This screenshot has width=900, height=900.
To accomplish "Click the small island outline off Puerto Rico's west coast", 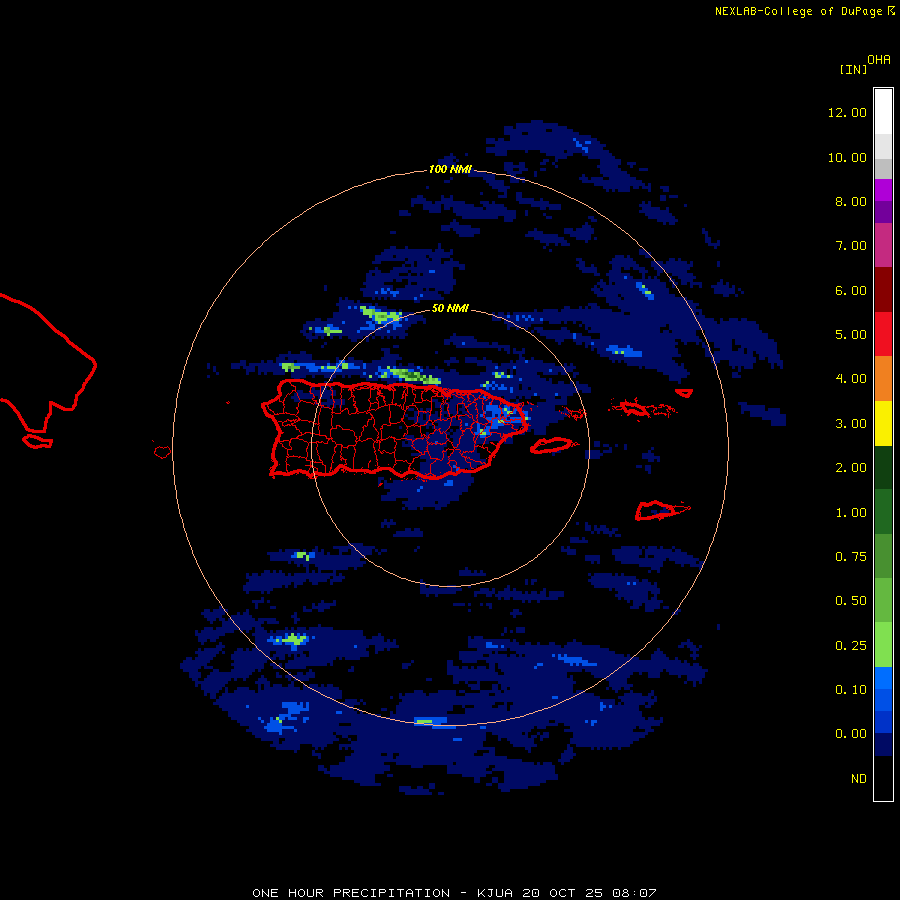I will pyautogui.click(x=162, y=452).
